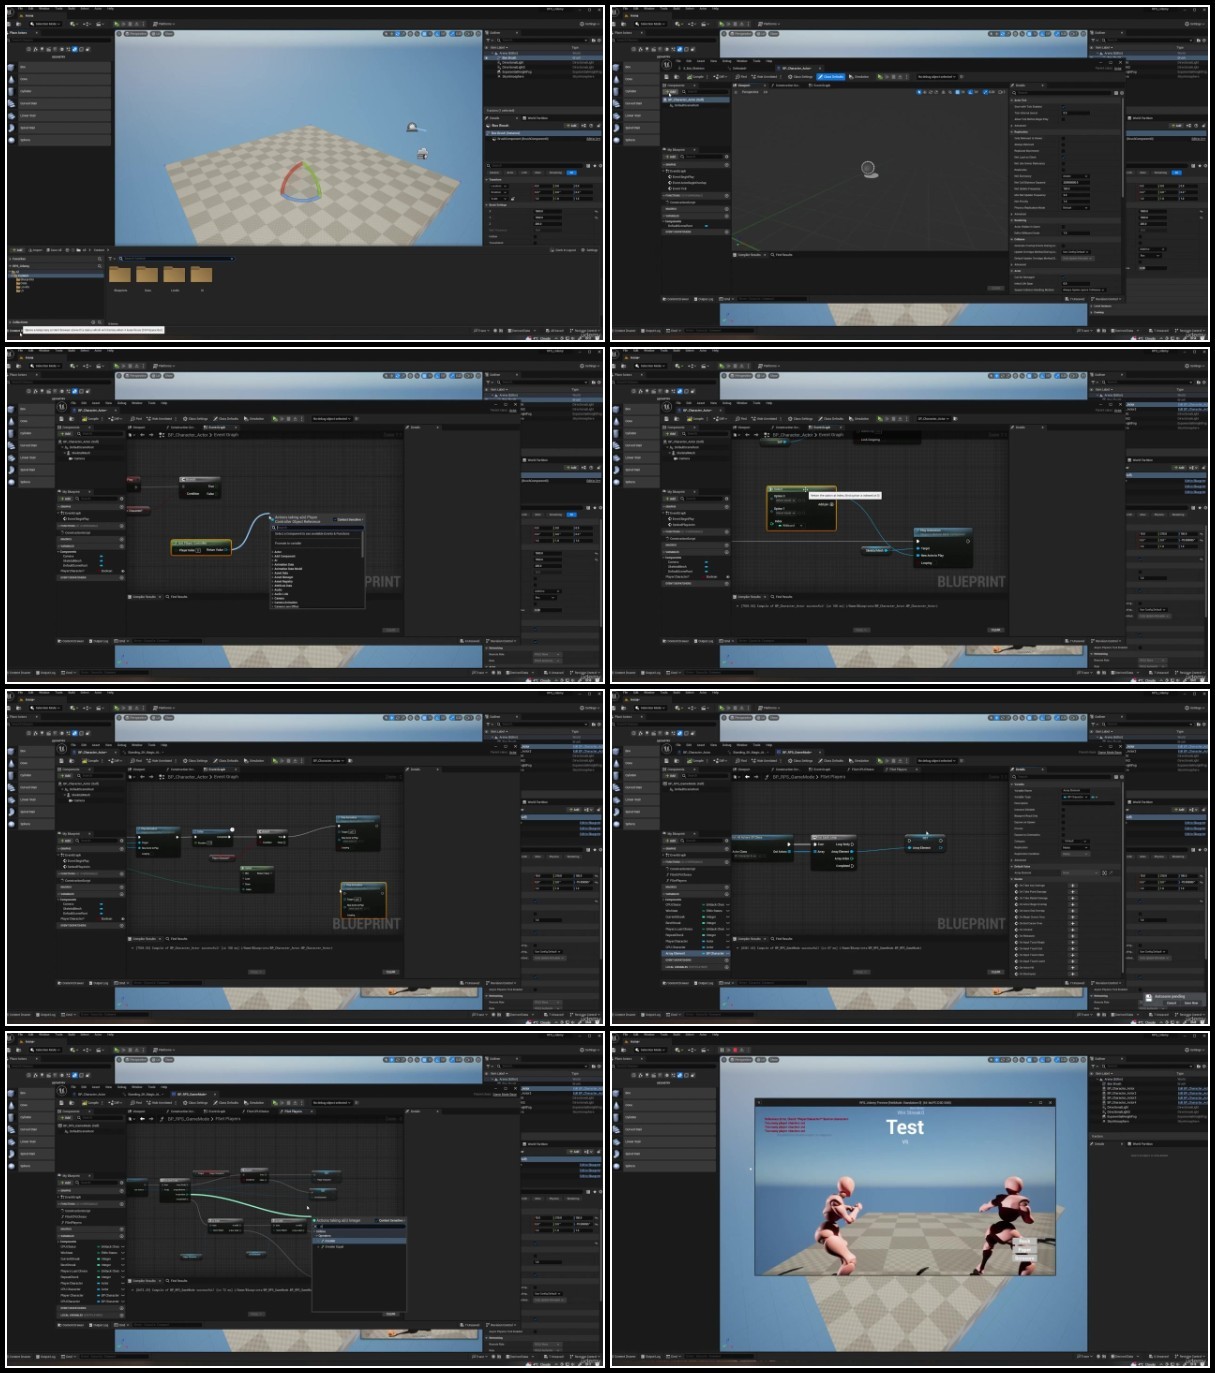This screenshot has width=1215, height=1373.
Task: Click Dock in Layout in gizmo screenshot
Action: click(x=563, y=250)
